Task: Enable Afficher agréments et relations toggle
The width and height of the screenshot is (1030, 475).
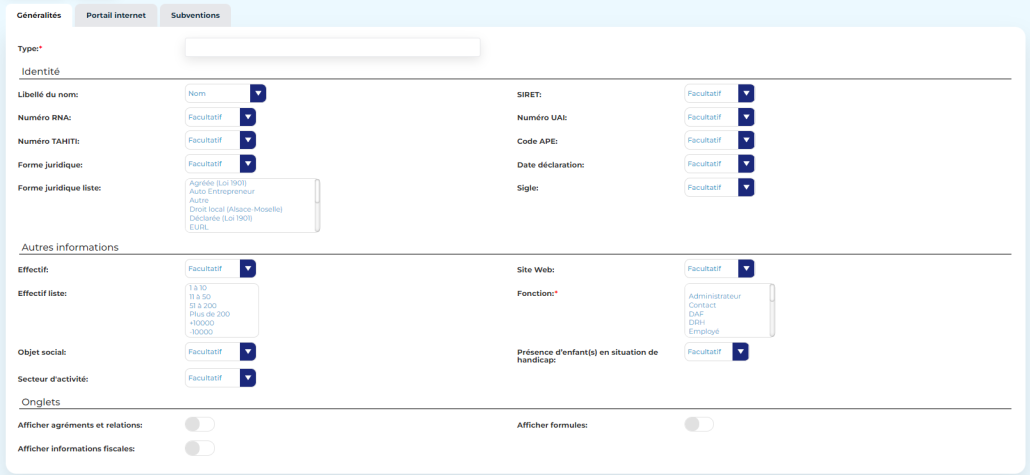Action: pos(199,425)
